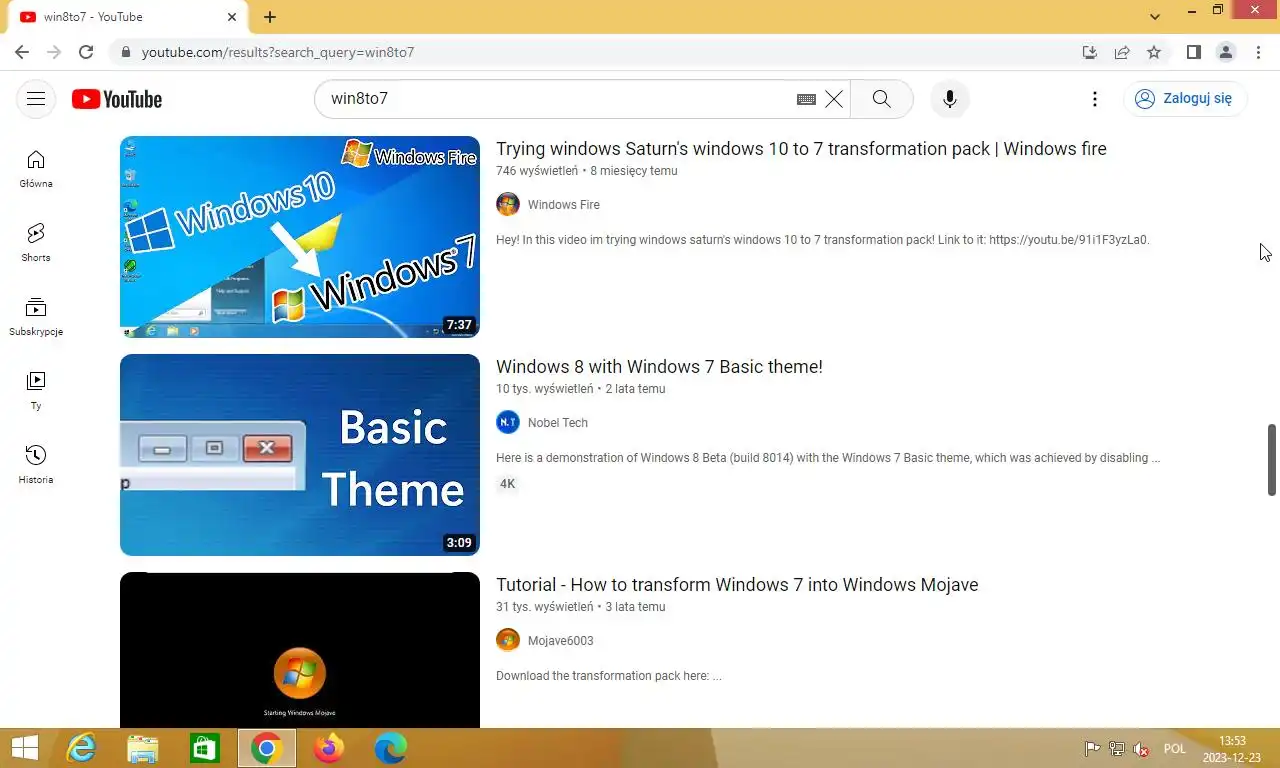Open the Chrome profile avatar
The width and height of the screenshot is (1280, 768).
(1226, 52)
